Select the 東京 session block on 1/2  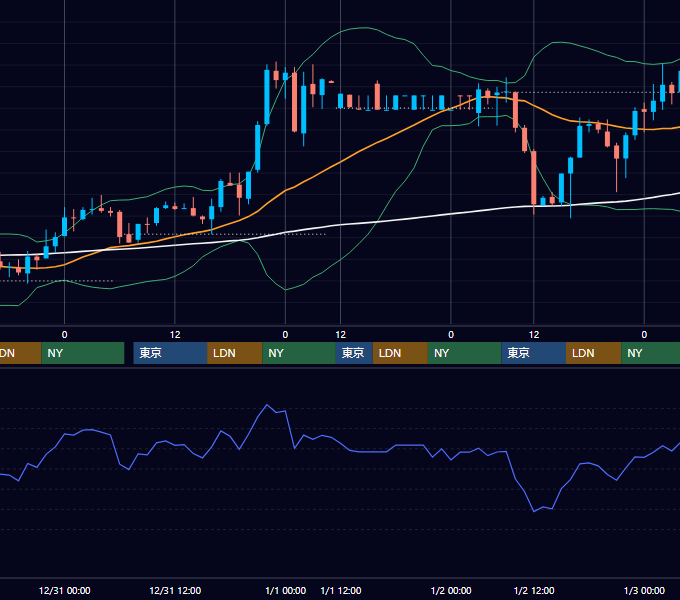533,353
